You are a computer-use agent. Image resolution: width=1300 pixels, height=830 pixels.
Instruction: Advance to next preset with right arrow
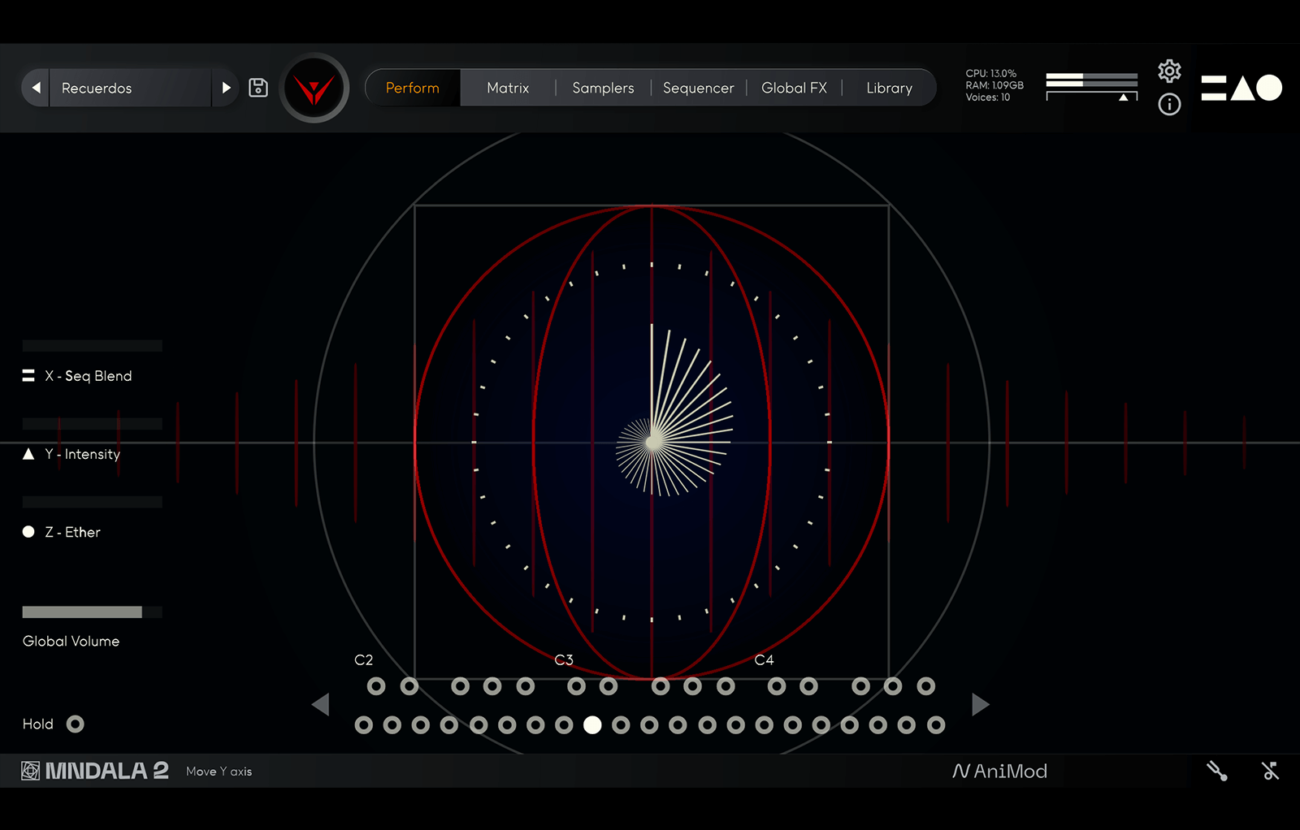coord(226,88)
